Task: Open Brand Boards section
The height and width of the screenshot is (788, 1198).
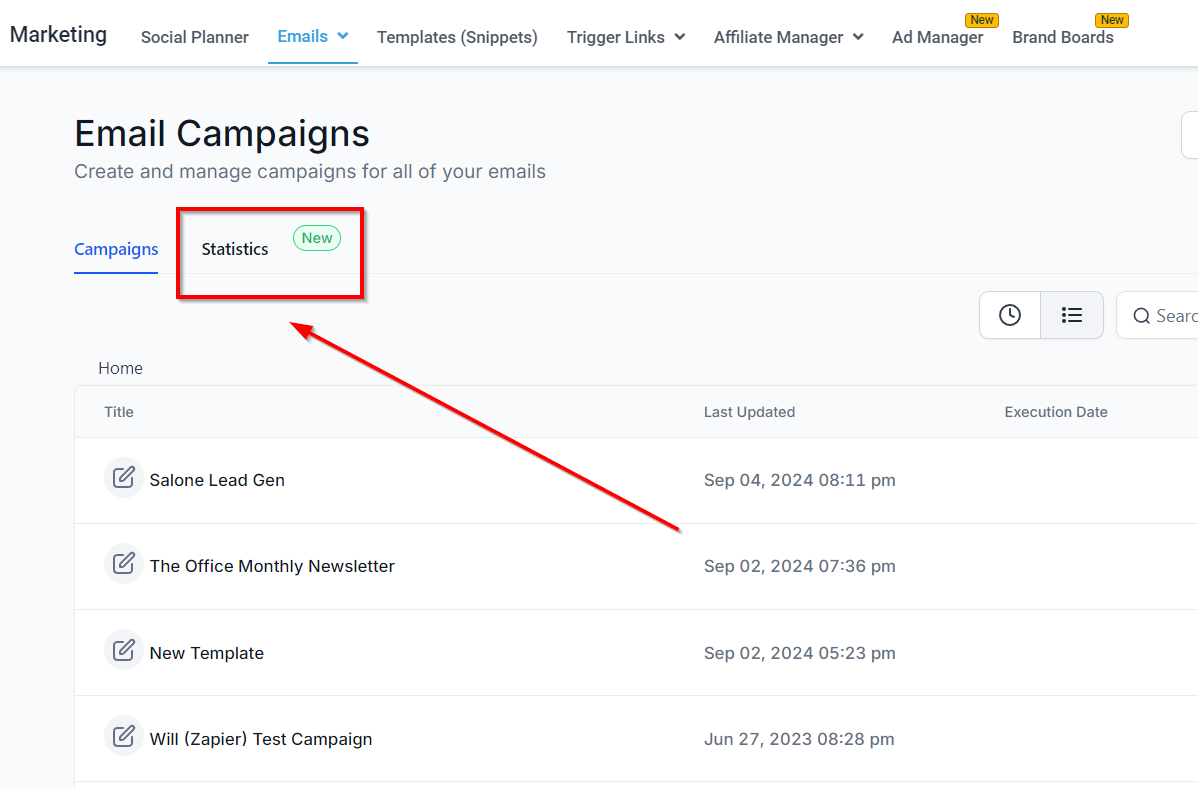Action: tap(1063, 37)
